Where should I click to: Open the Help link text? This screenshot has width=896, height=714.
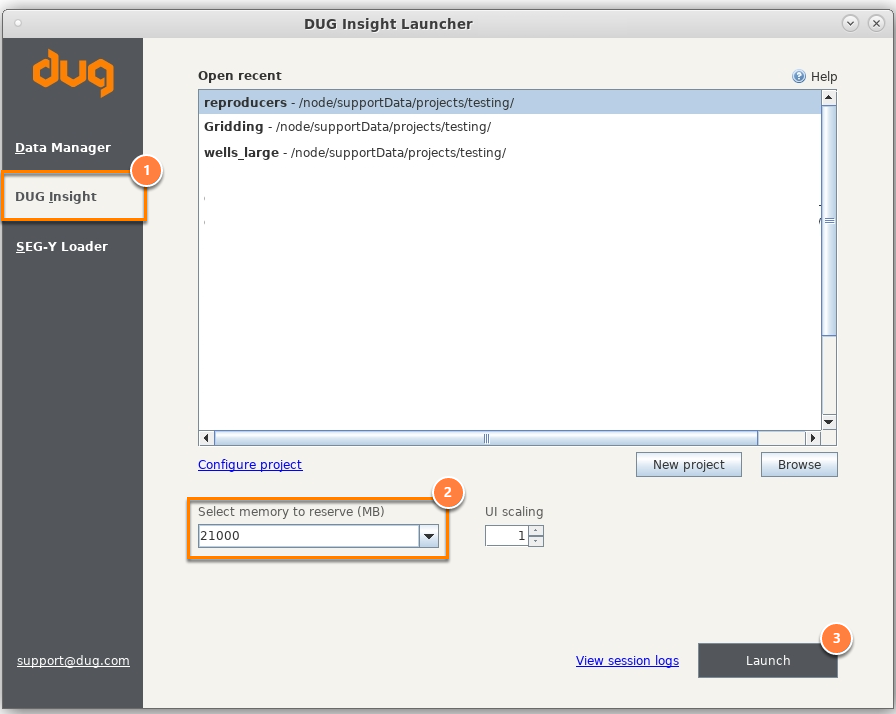click(823, 77)
